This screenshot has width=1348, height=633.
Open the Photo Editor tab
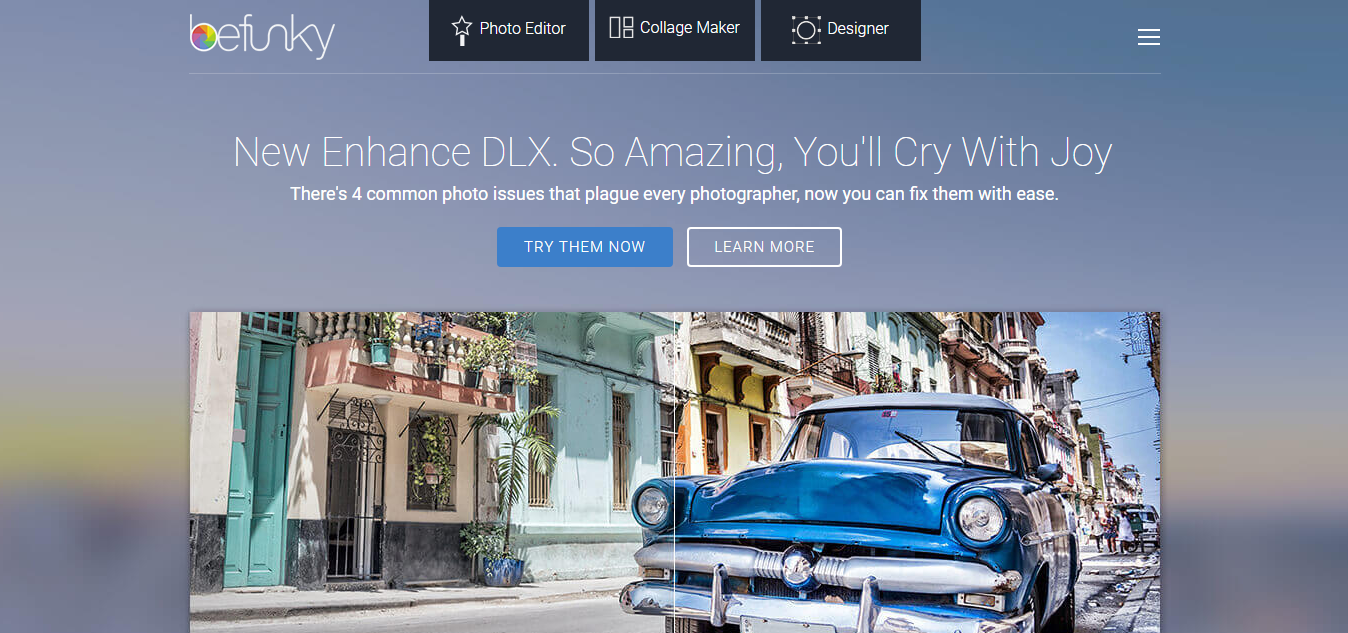[509, 30]
